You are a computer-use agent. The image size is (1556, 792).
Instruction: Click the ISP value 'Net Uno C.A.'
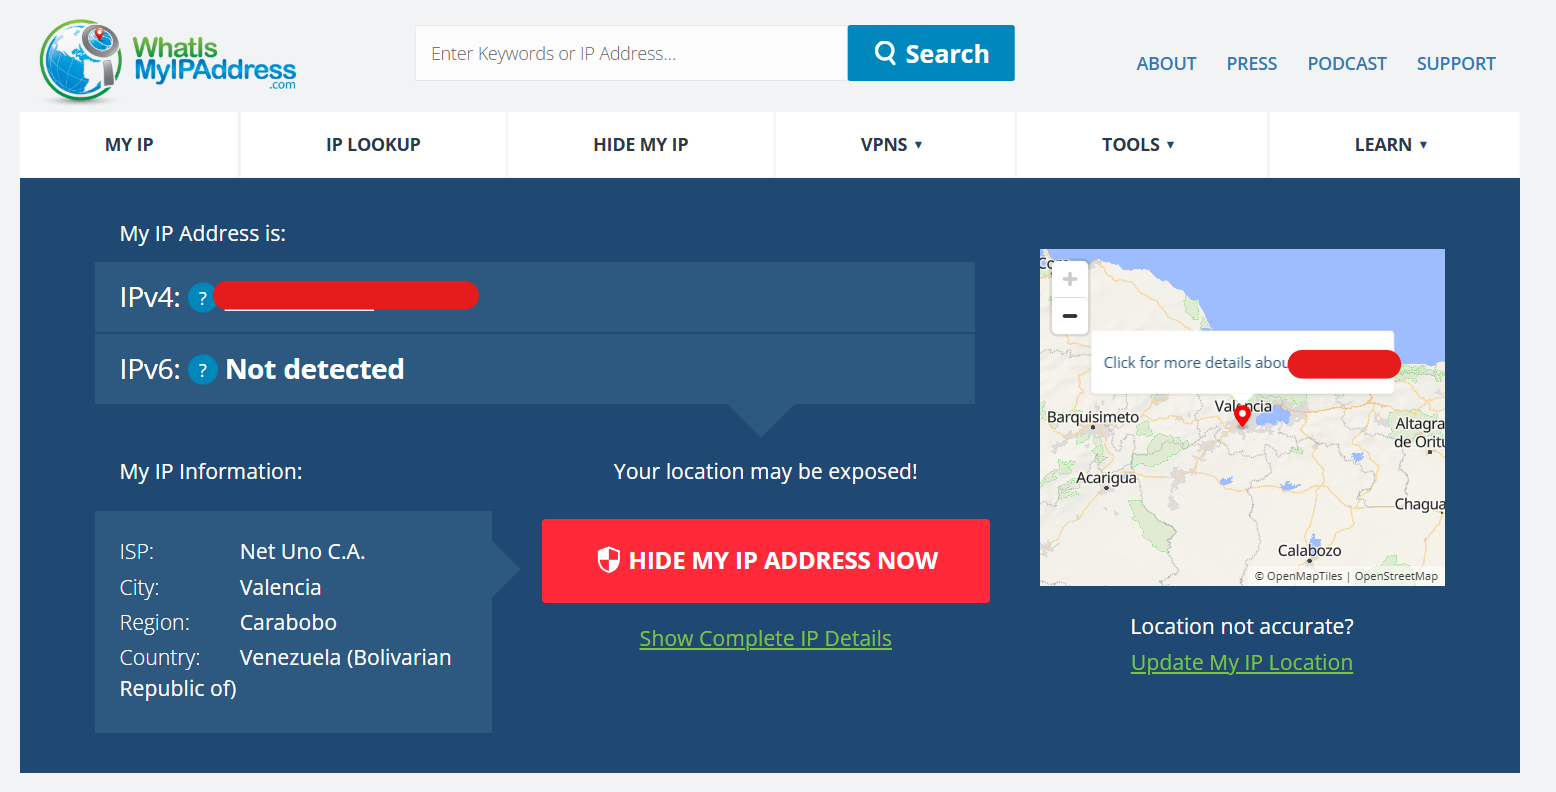tap(303, 552)
